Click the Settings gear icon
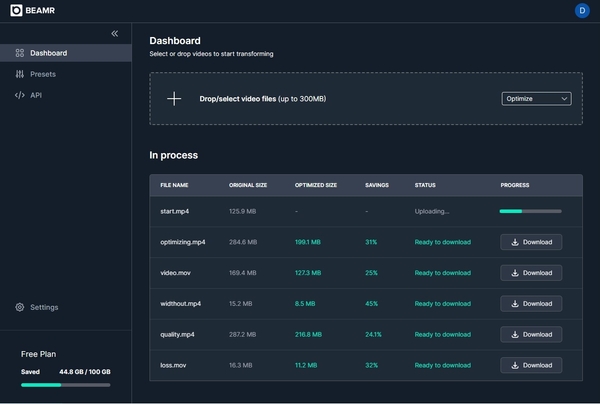 (x=20, y=307)
